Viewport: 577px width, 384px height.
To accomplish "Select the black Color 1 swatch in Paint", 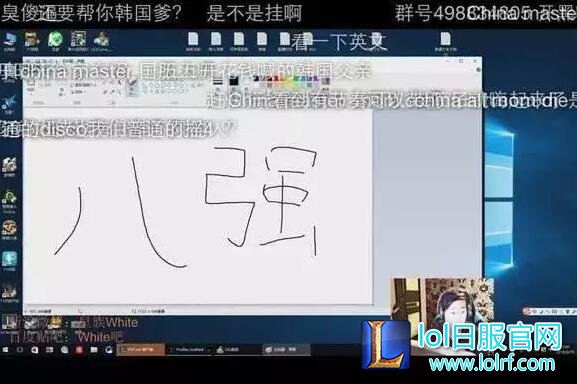I will tap(233, 82).
